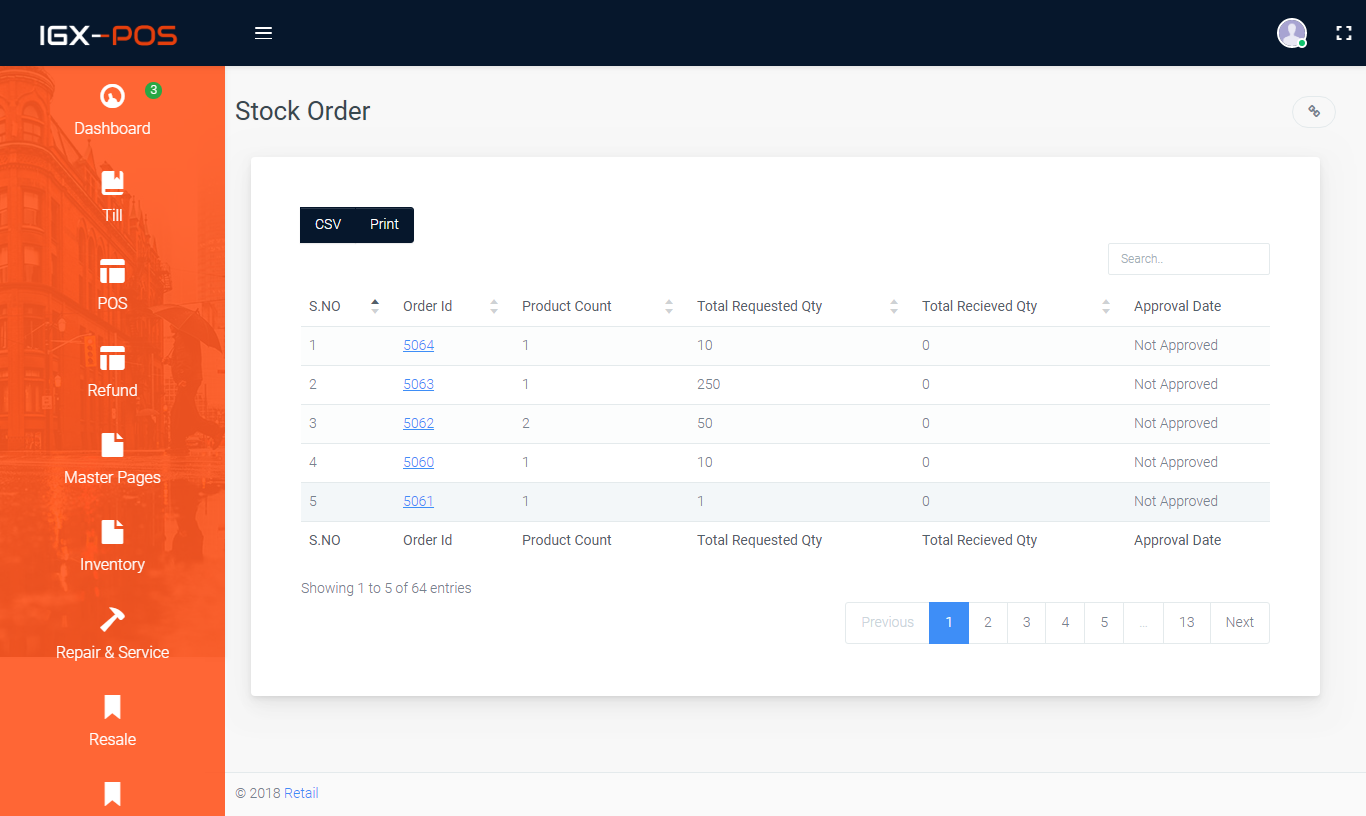Click the link icon button beside Stock Order
The width and height of the screenshot is (1366, 816).
[x=1314, y=112]
